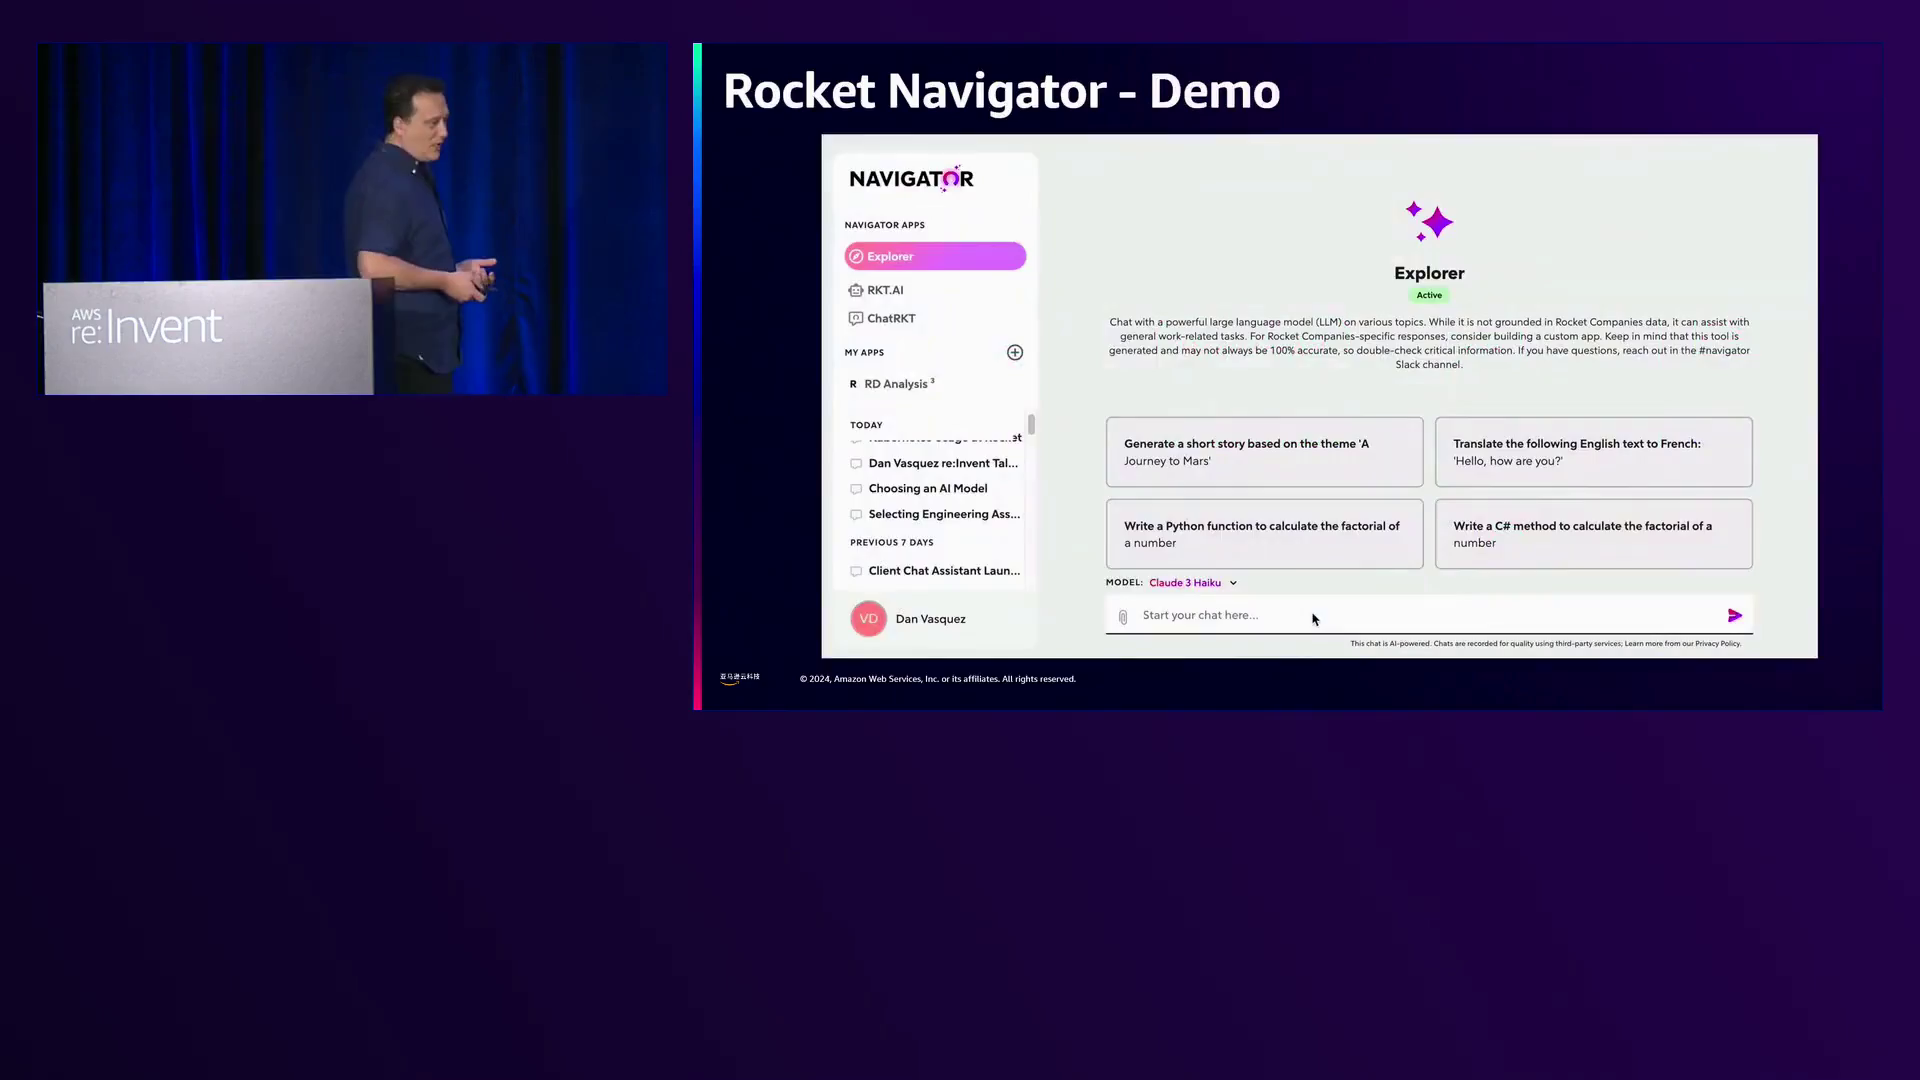This screenshot has height=1080, width=1920.
Task: Click the Navigator logo
Action: [911, 179]
